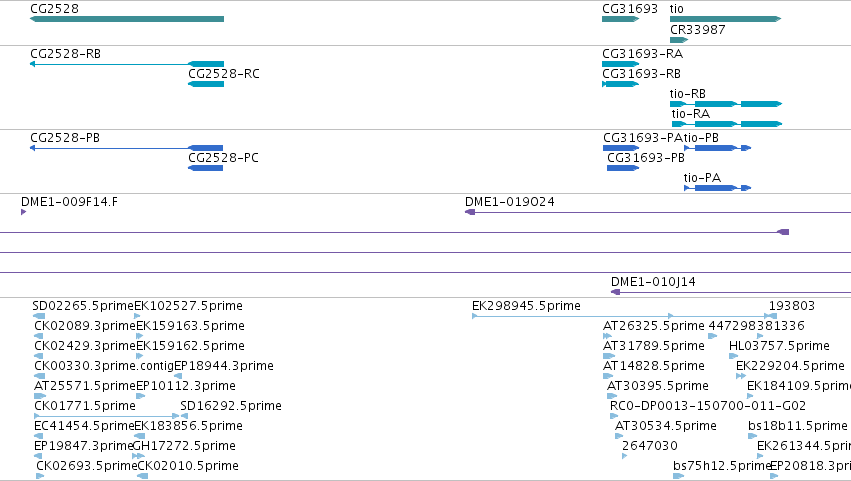Image resolution: width=851 pixels, height=481 pixels.
Task: Click the DME1-010J14 clone arrowhead
Action: (x=615, y=292)
